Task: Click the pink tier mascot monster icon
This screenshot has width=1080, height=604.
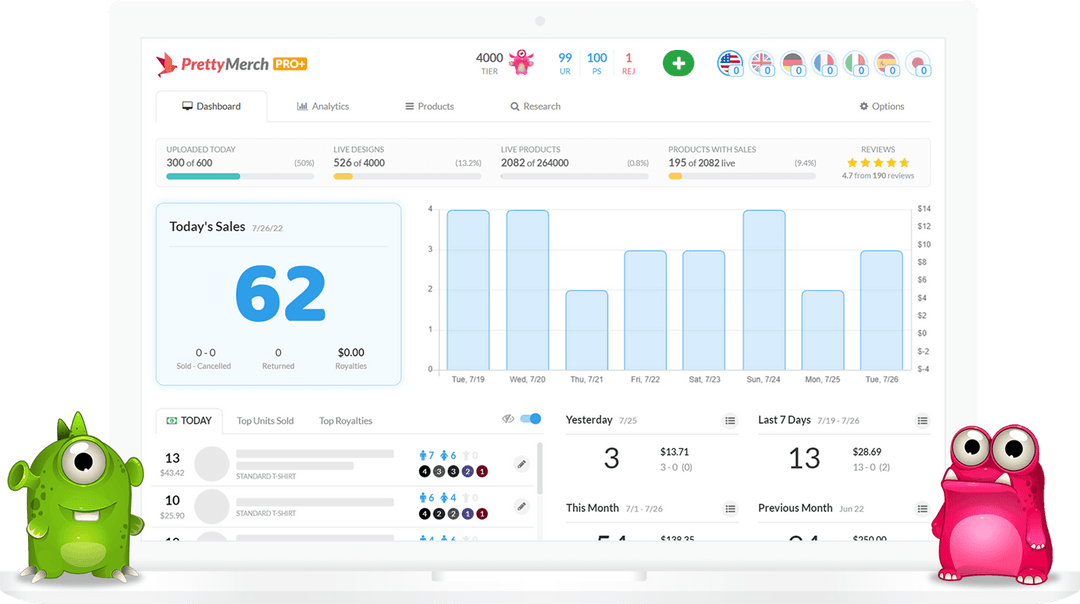Action: 520,61
